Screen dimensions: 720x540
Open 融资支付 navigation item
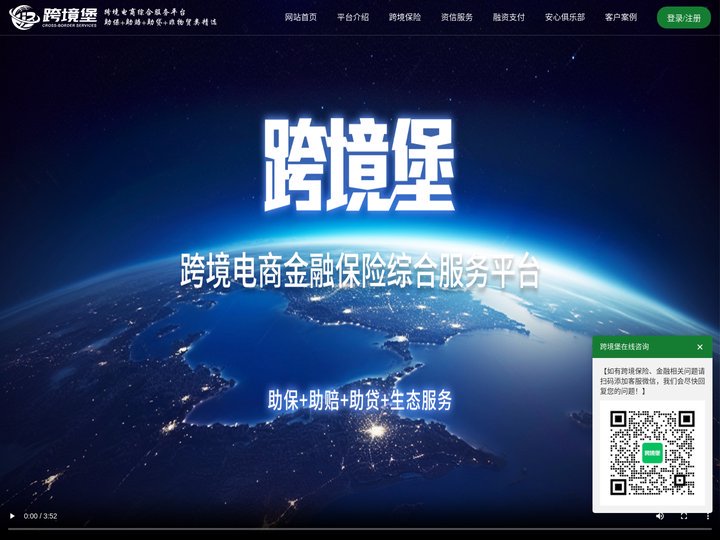click(508, 17)
